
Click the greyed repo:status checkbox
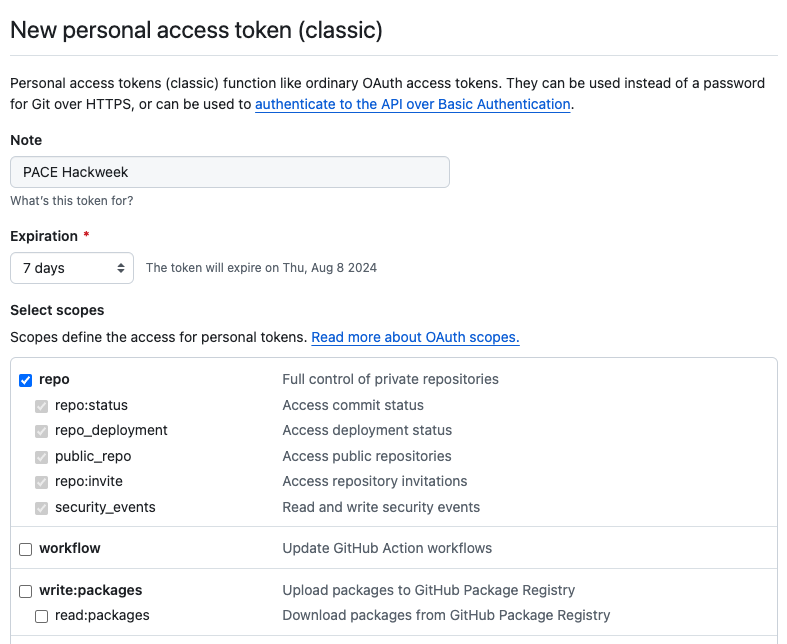pyautogui.click(x=42, y=406)
